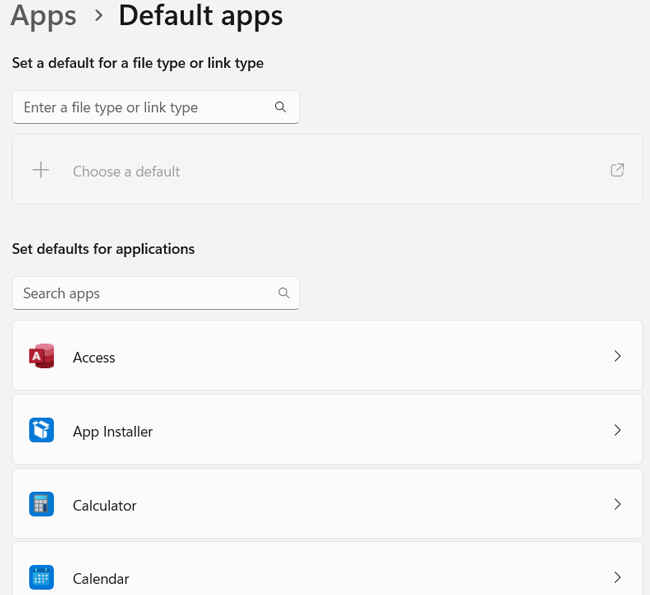Viewport: 650px width, 595px height.
Task: Click the external link icon on Choose a default
Action: 617,170
